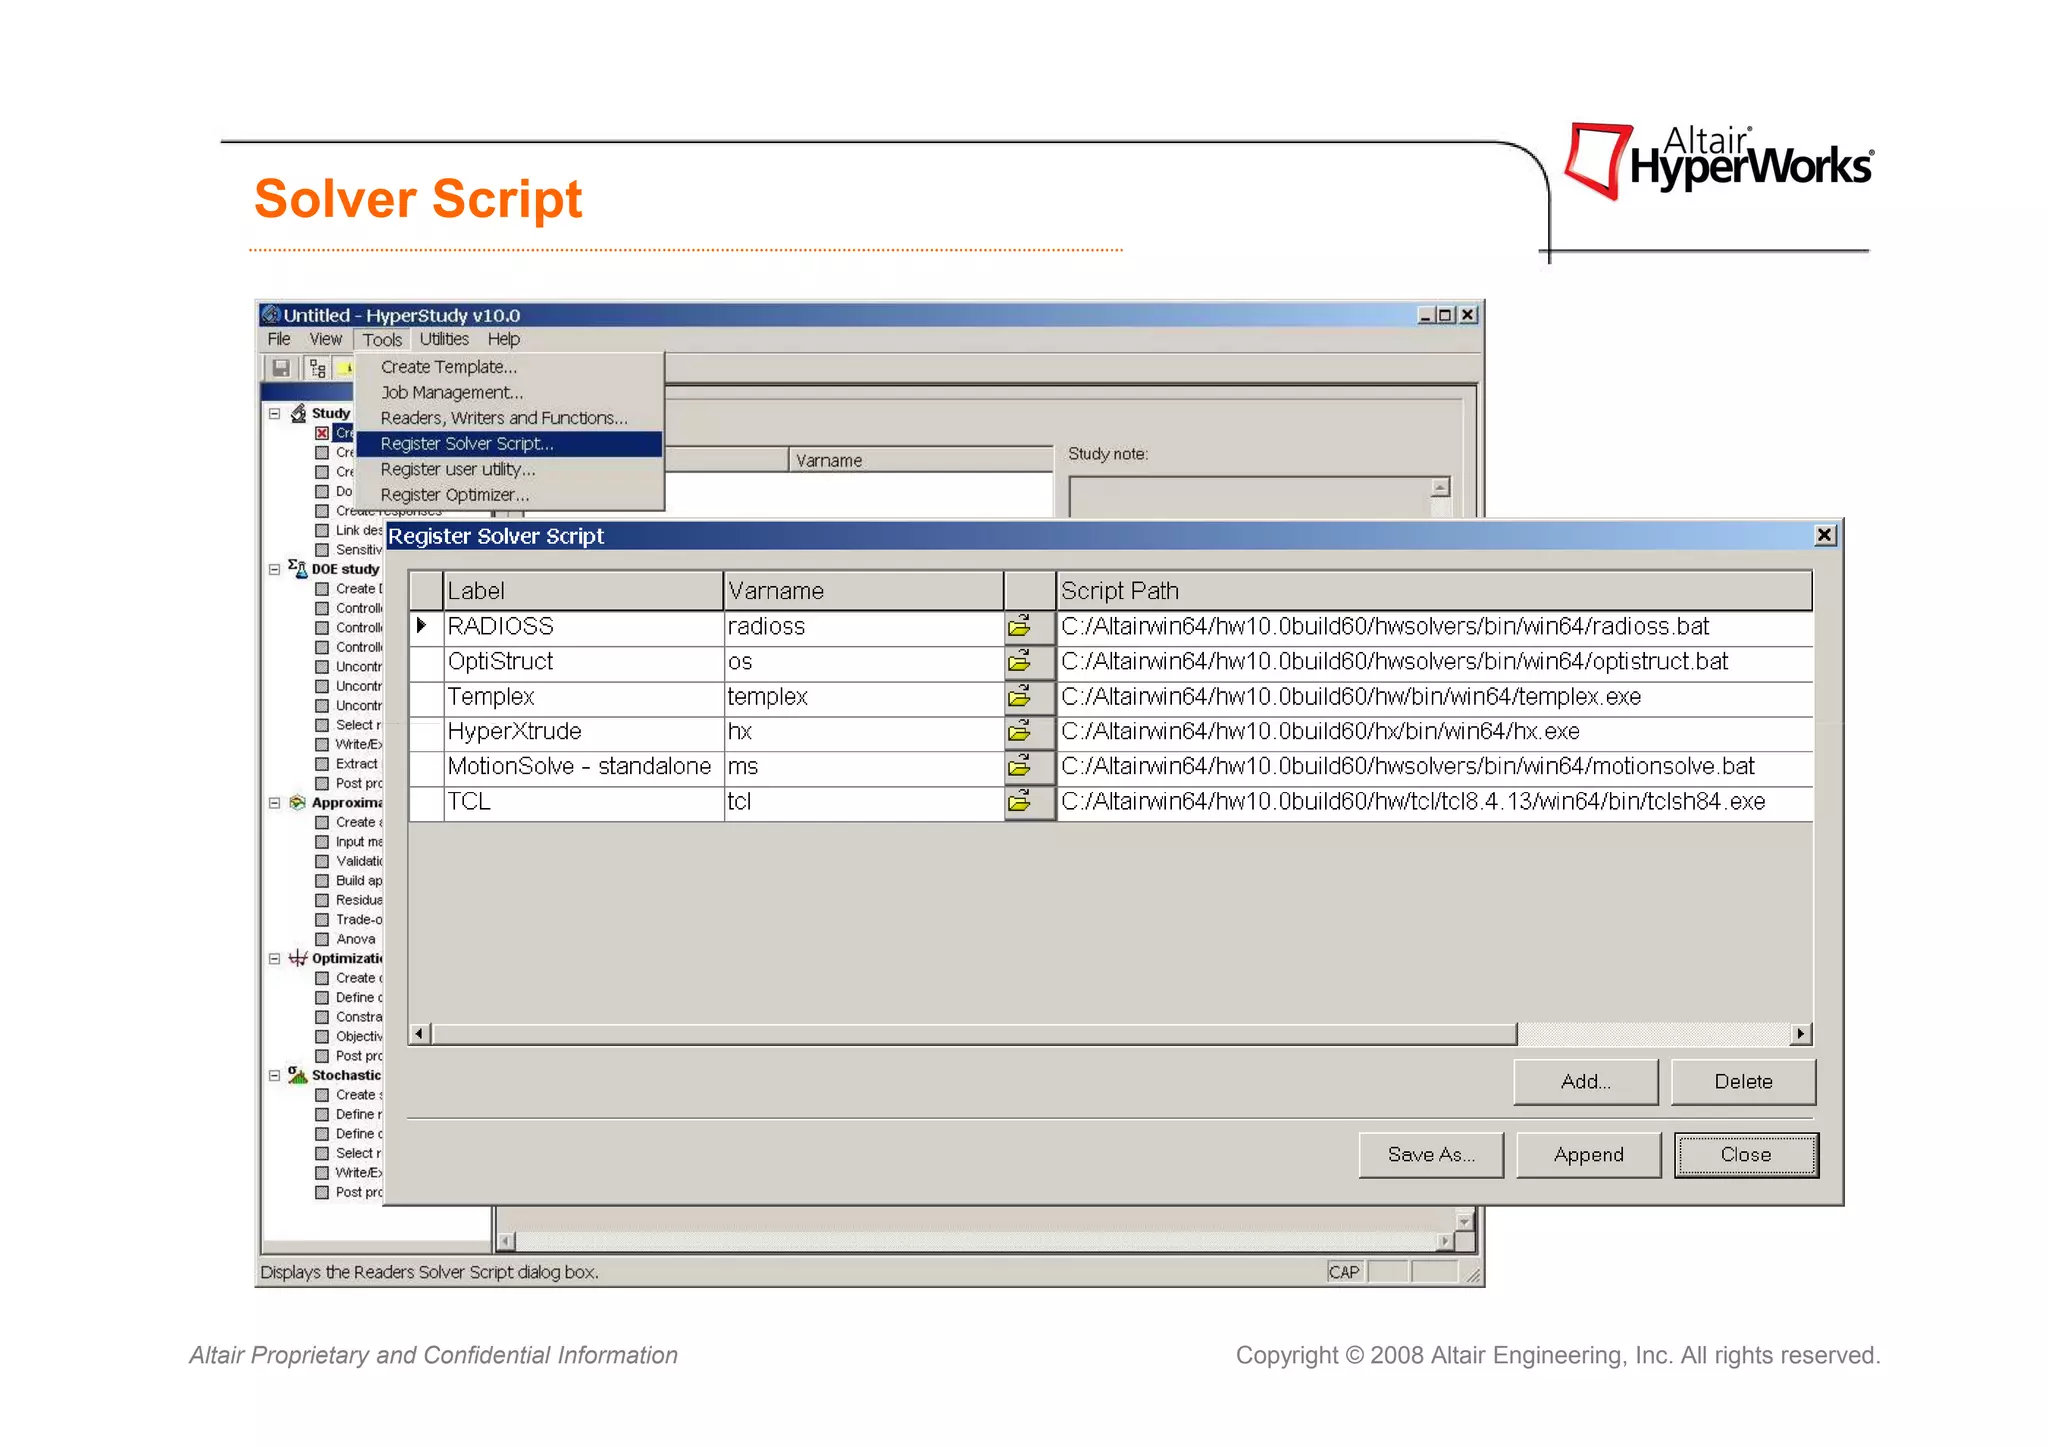Screen dimensions: 2048x1447
Task: Choose Readers, Writers and Functions menu item
Action: coord(509,418)
